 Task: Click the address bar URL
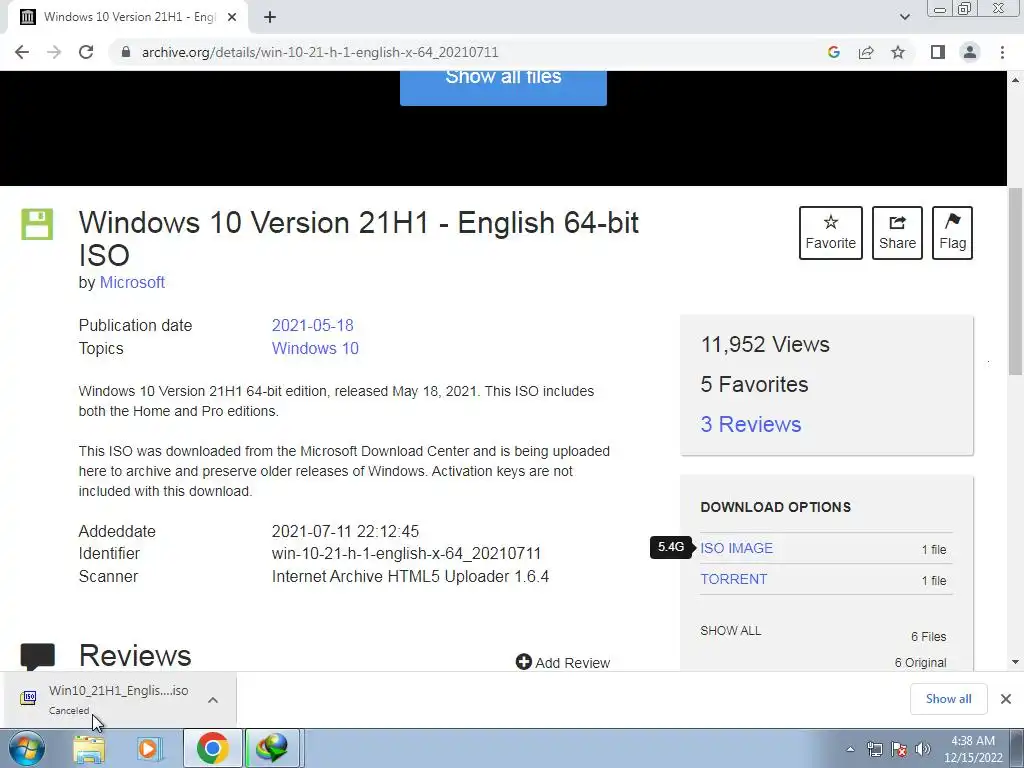pyautogui.click(x=320, y=52)
